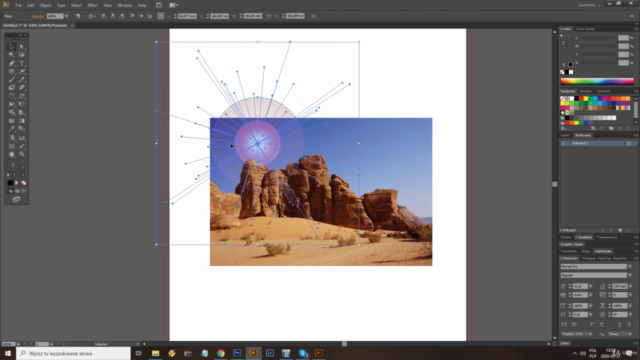Switch to the Transform tab
Screen dimensions: 640x360
[x=569, y=251]
